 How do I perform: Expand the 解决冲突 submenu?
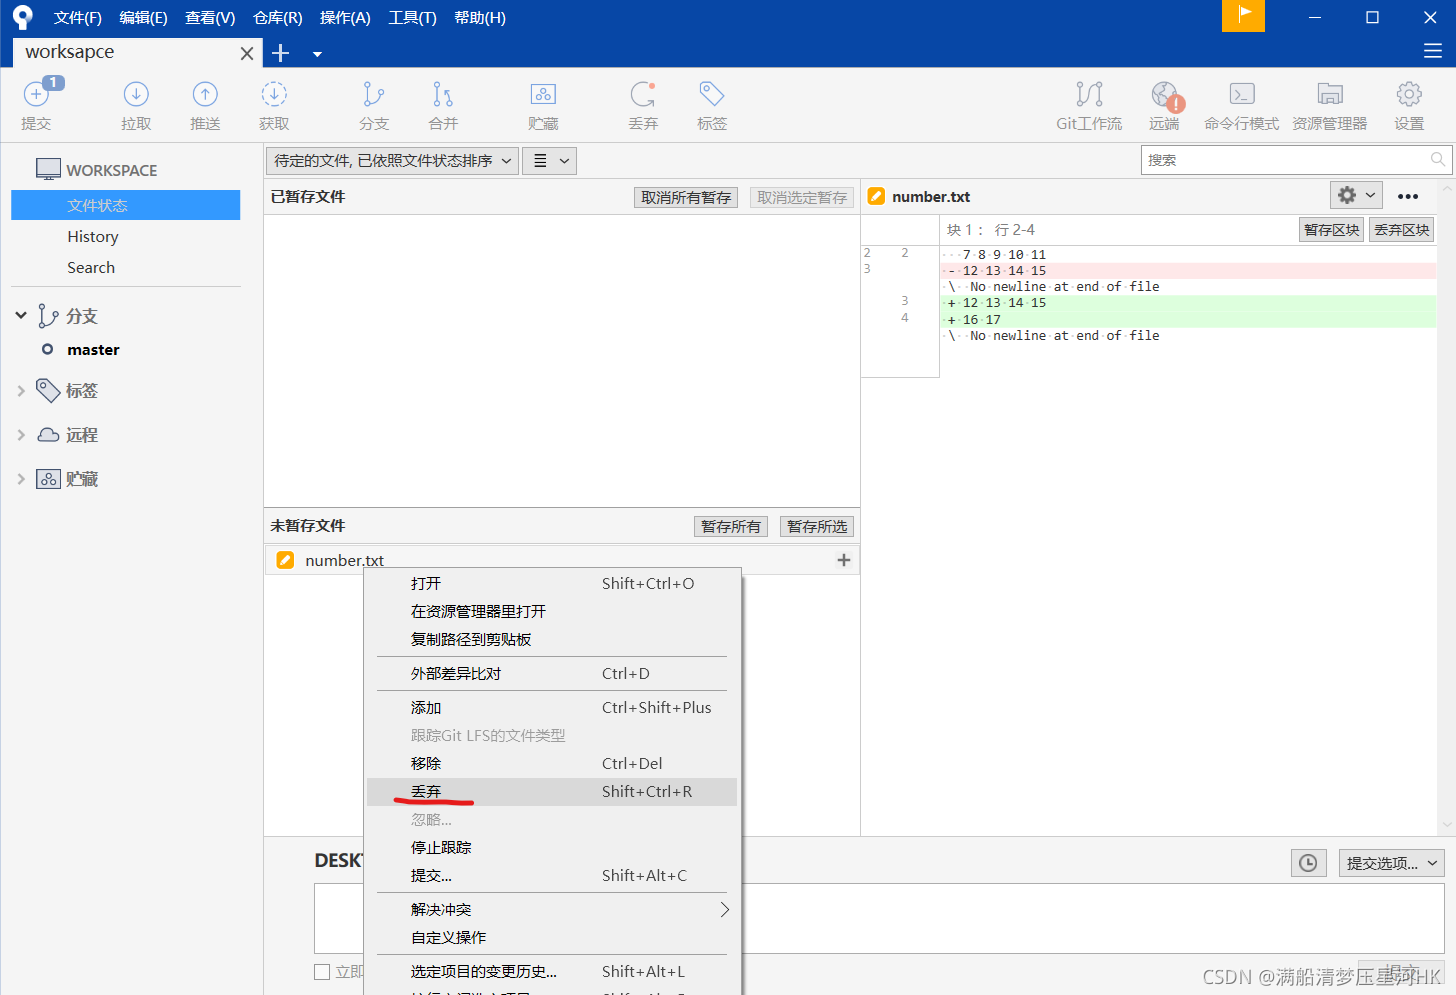[x=552, y=909]
